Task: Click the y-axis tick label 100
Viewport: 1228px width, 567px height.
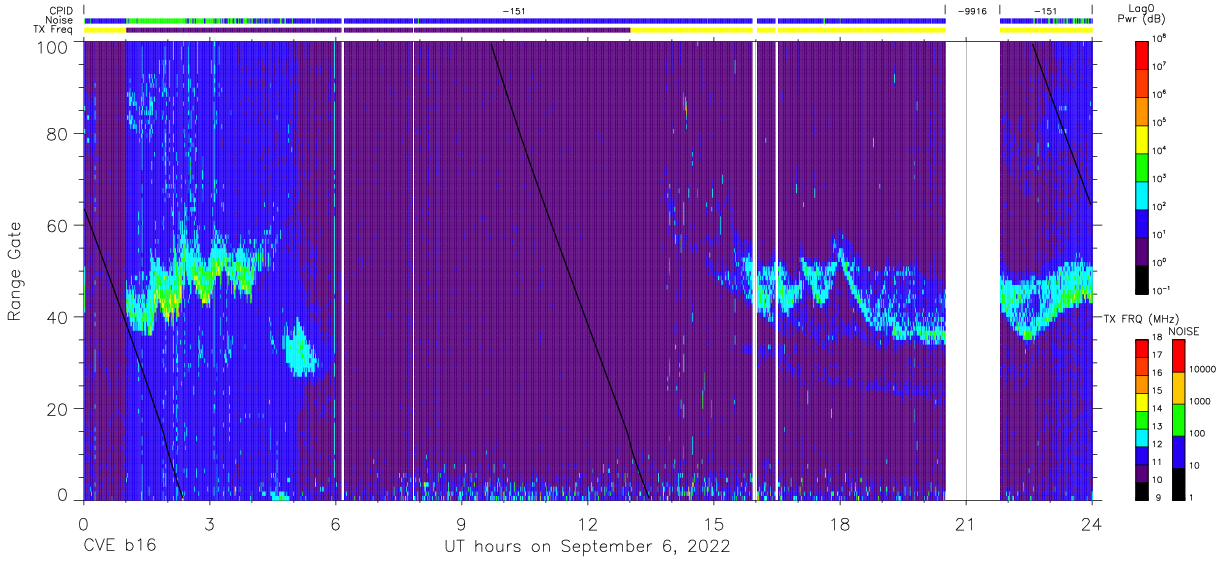Action: point(54,47)
